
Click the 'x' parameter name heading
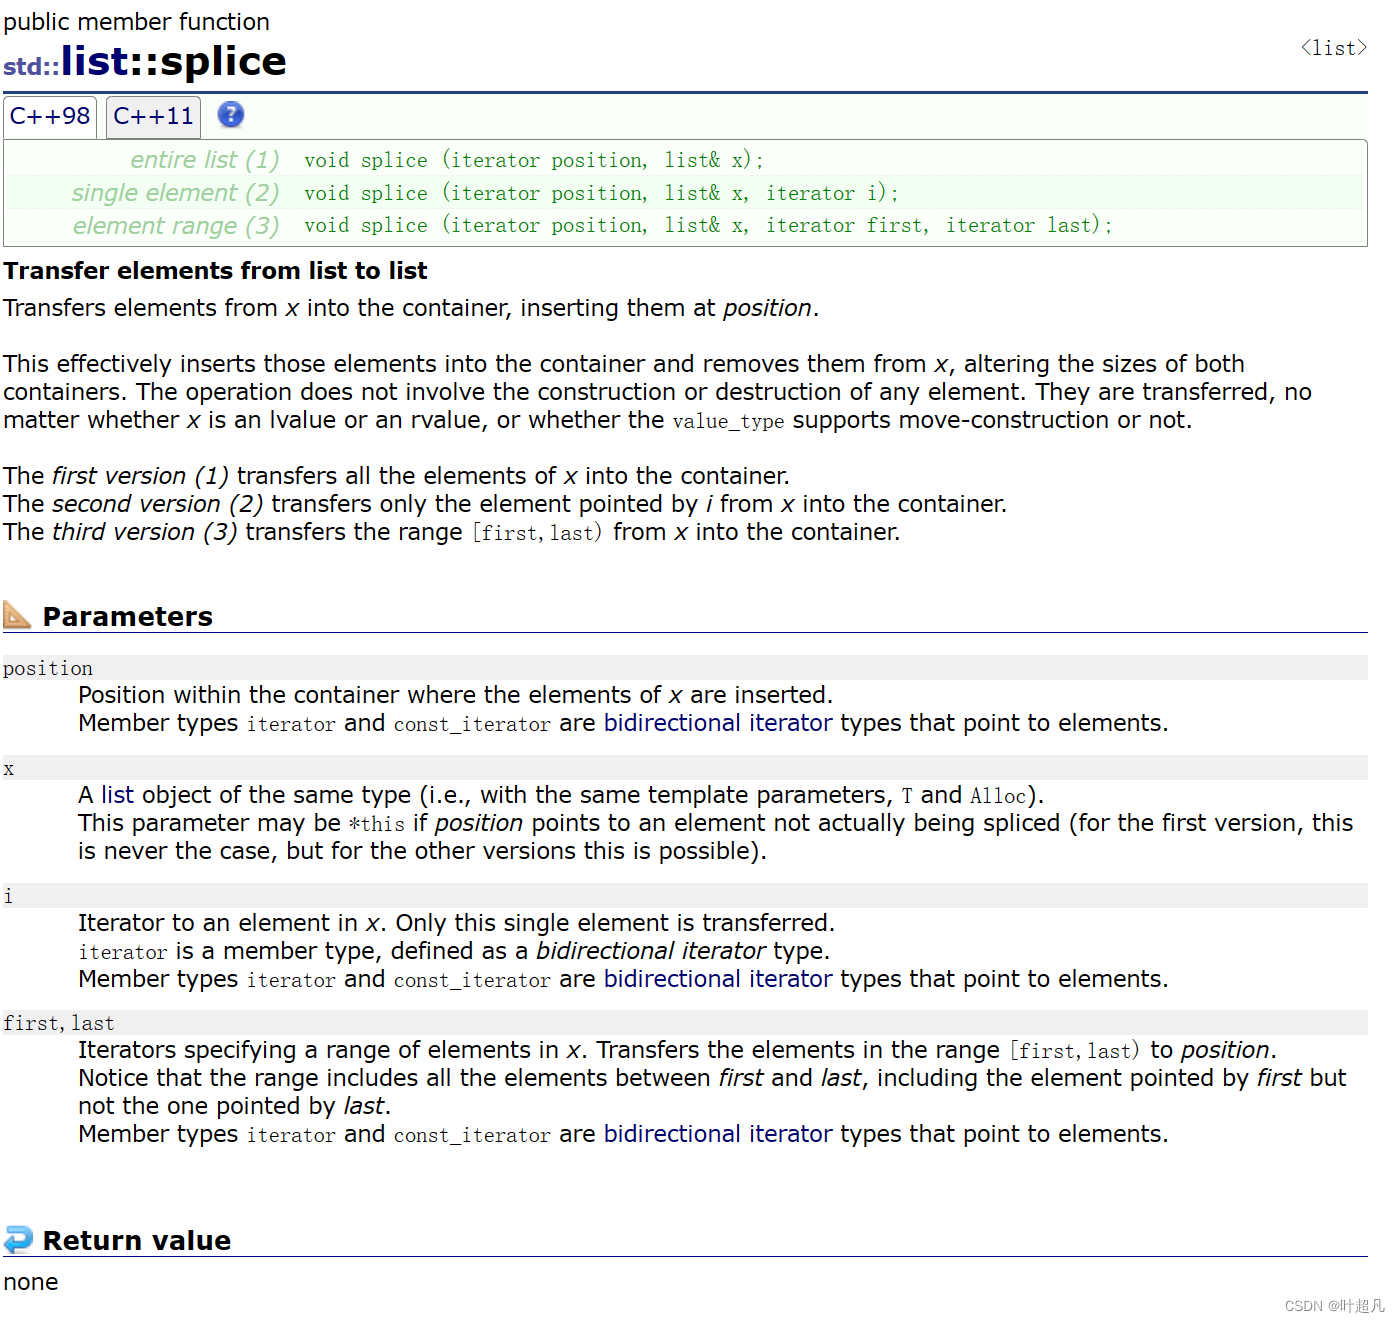9,769
